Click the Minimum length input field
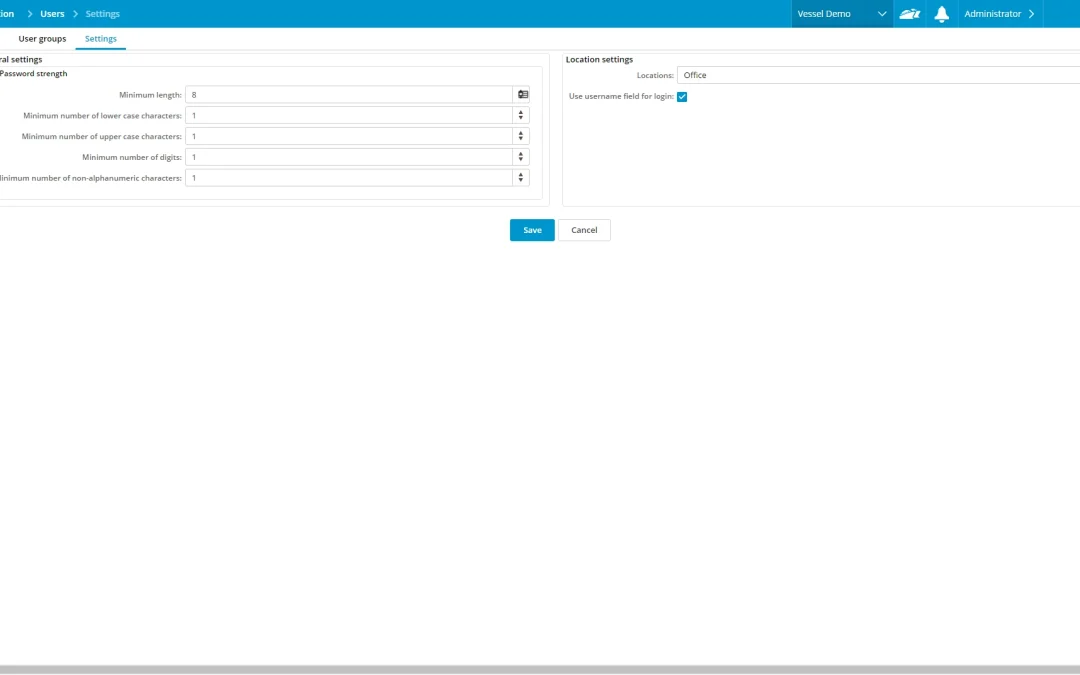 (349, 94)
